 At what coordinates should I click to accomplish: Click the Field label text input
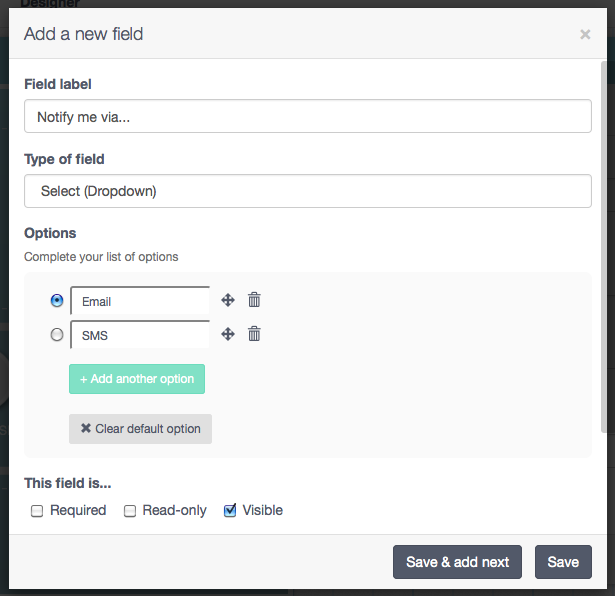[308, 116]
